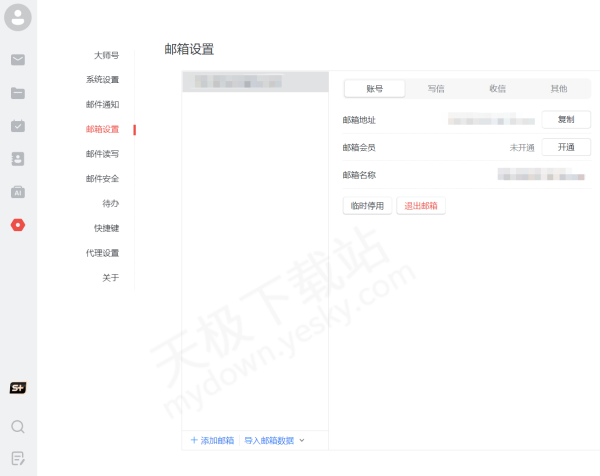Select the 其他 tab
600x476 pixels.
tap(558, 89)
